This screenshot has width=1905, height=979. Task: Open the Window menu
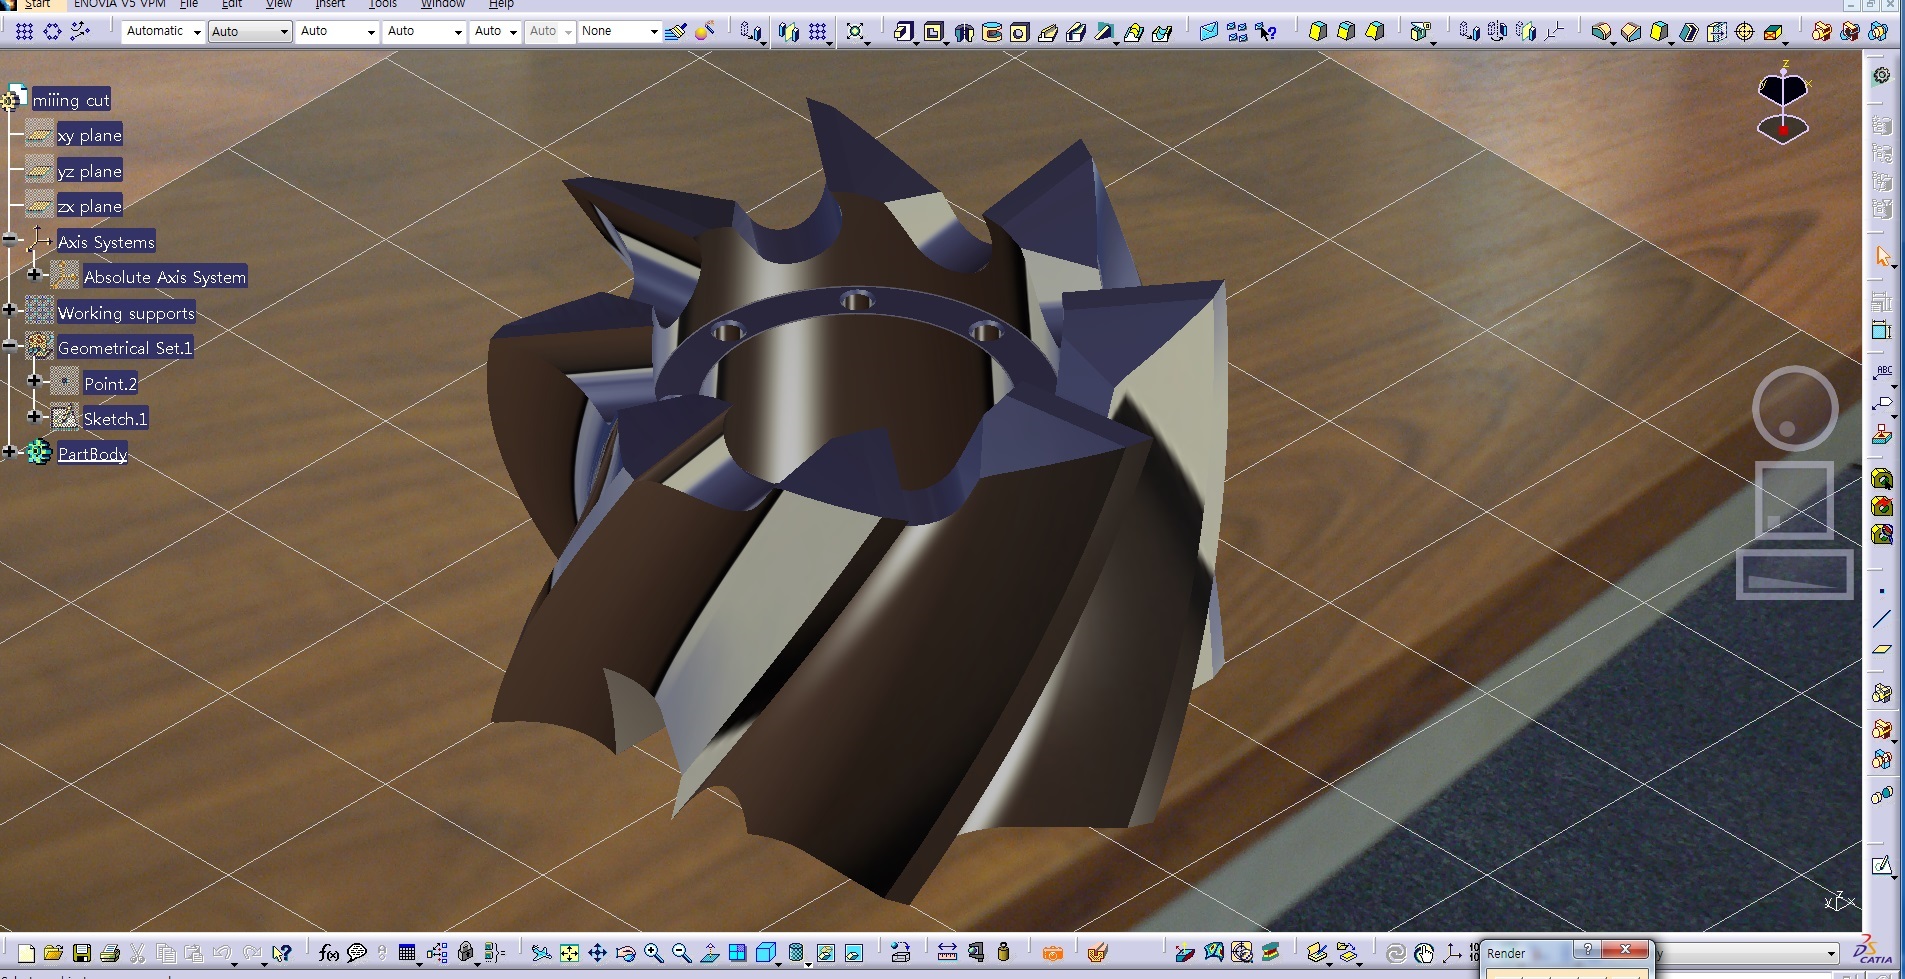443,4
